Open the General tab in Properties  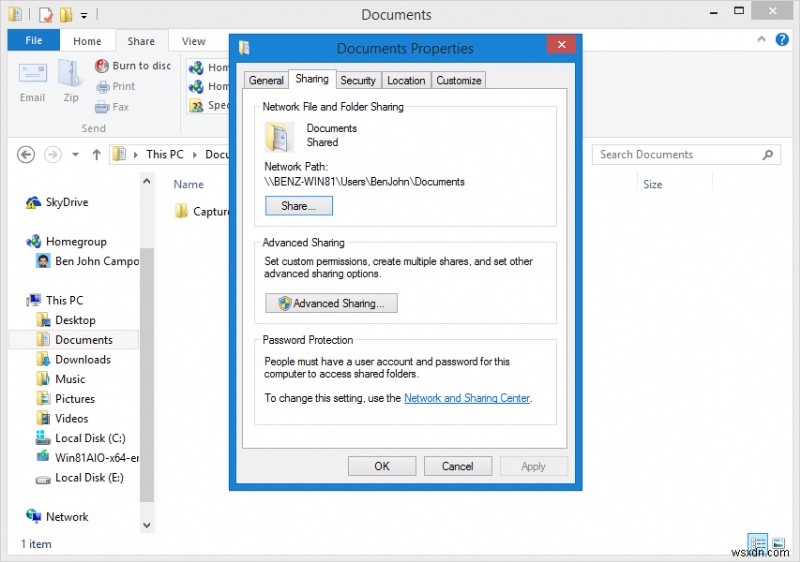(266, 80)
